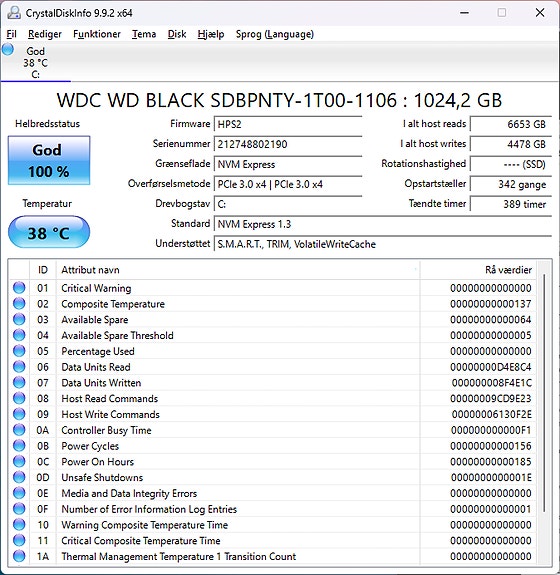
Task: Open the Sprog (Language) menu
Action: pyautogui.click(x=275, y=34)
